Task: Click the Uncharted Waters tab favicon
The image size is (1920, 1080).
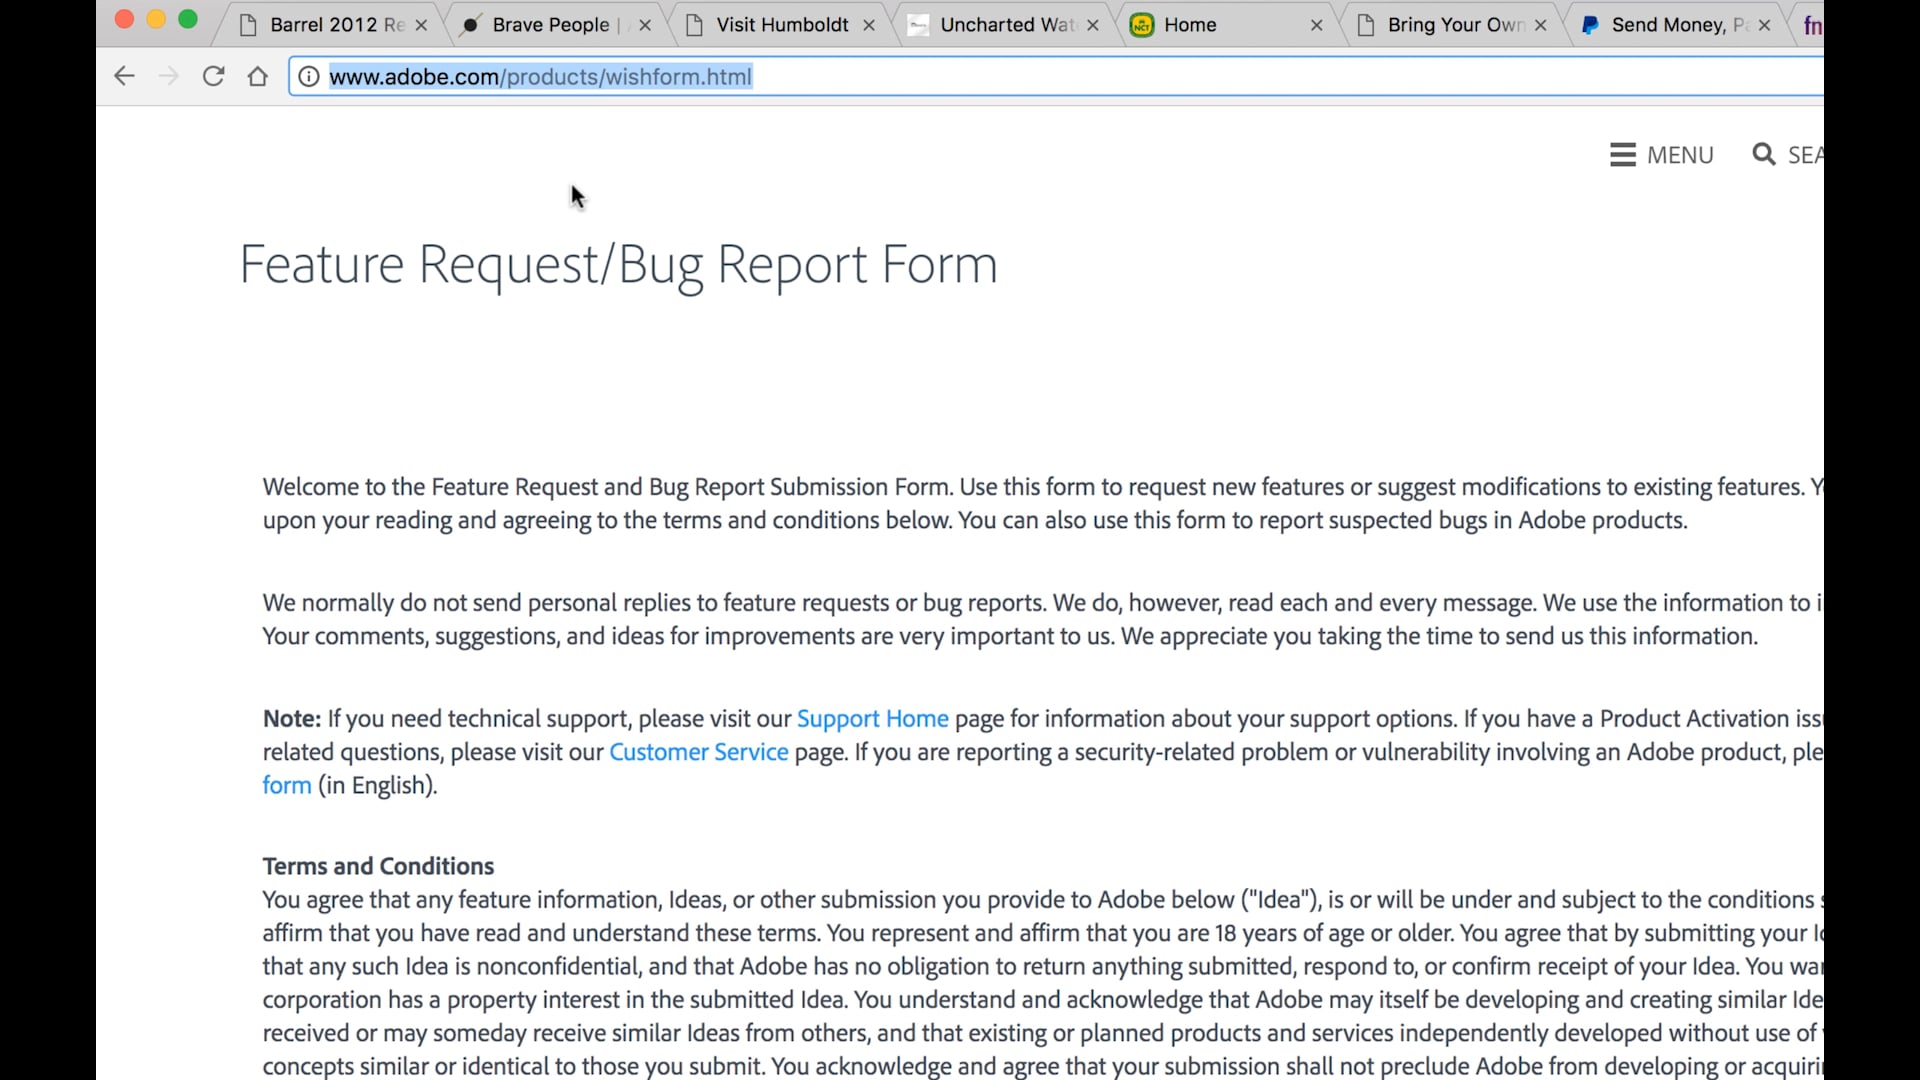Action: point(918,25)
